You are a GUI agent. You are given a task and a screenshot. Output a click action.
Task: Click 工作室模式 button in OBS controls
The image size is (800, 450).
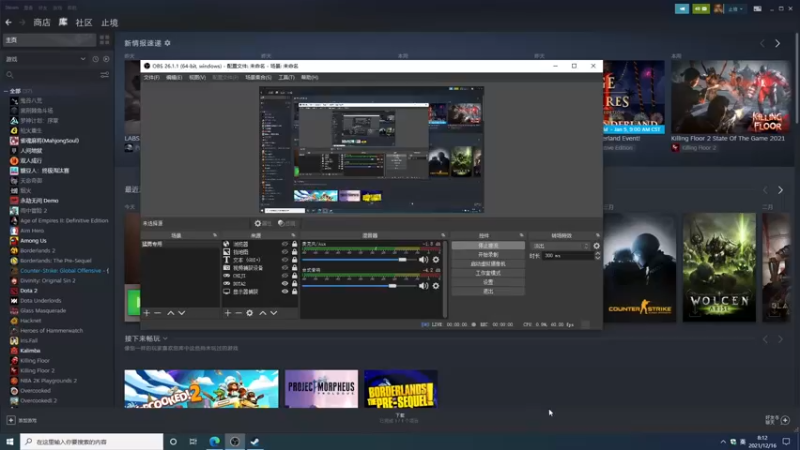pos(488,273)
